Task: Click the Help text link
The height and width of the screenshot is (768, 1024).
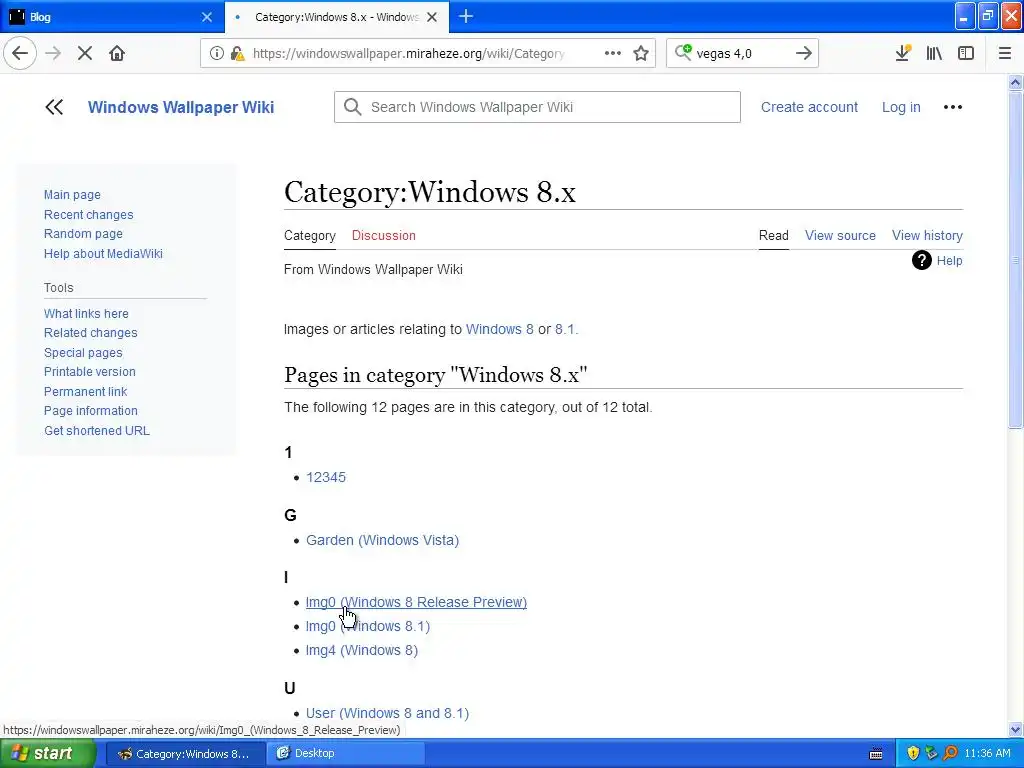Action: tap(950, 261)
